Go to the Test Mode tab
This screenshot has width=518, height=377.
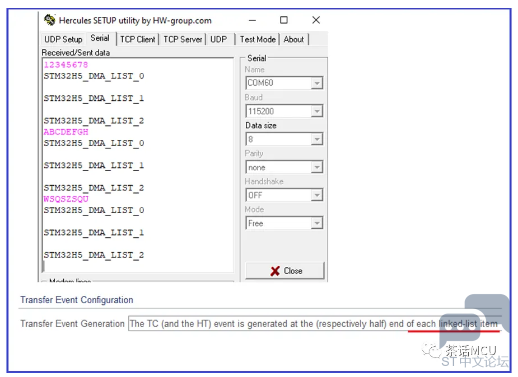pos(258,39)
